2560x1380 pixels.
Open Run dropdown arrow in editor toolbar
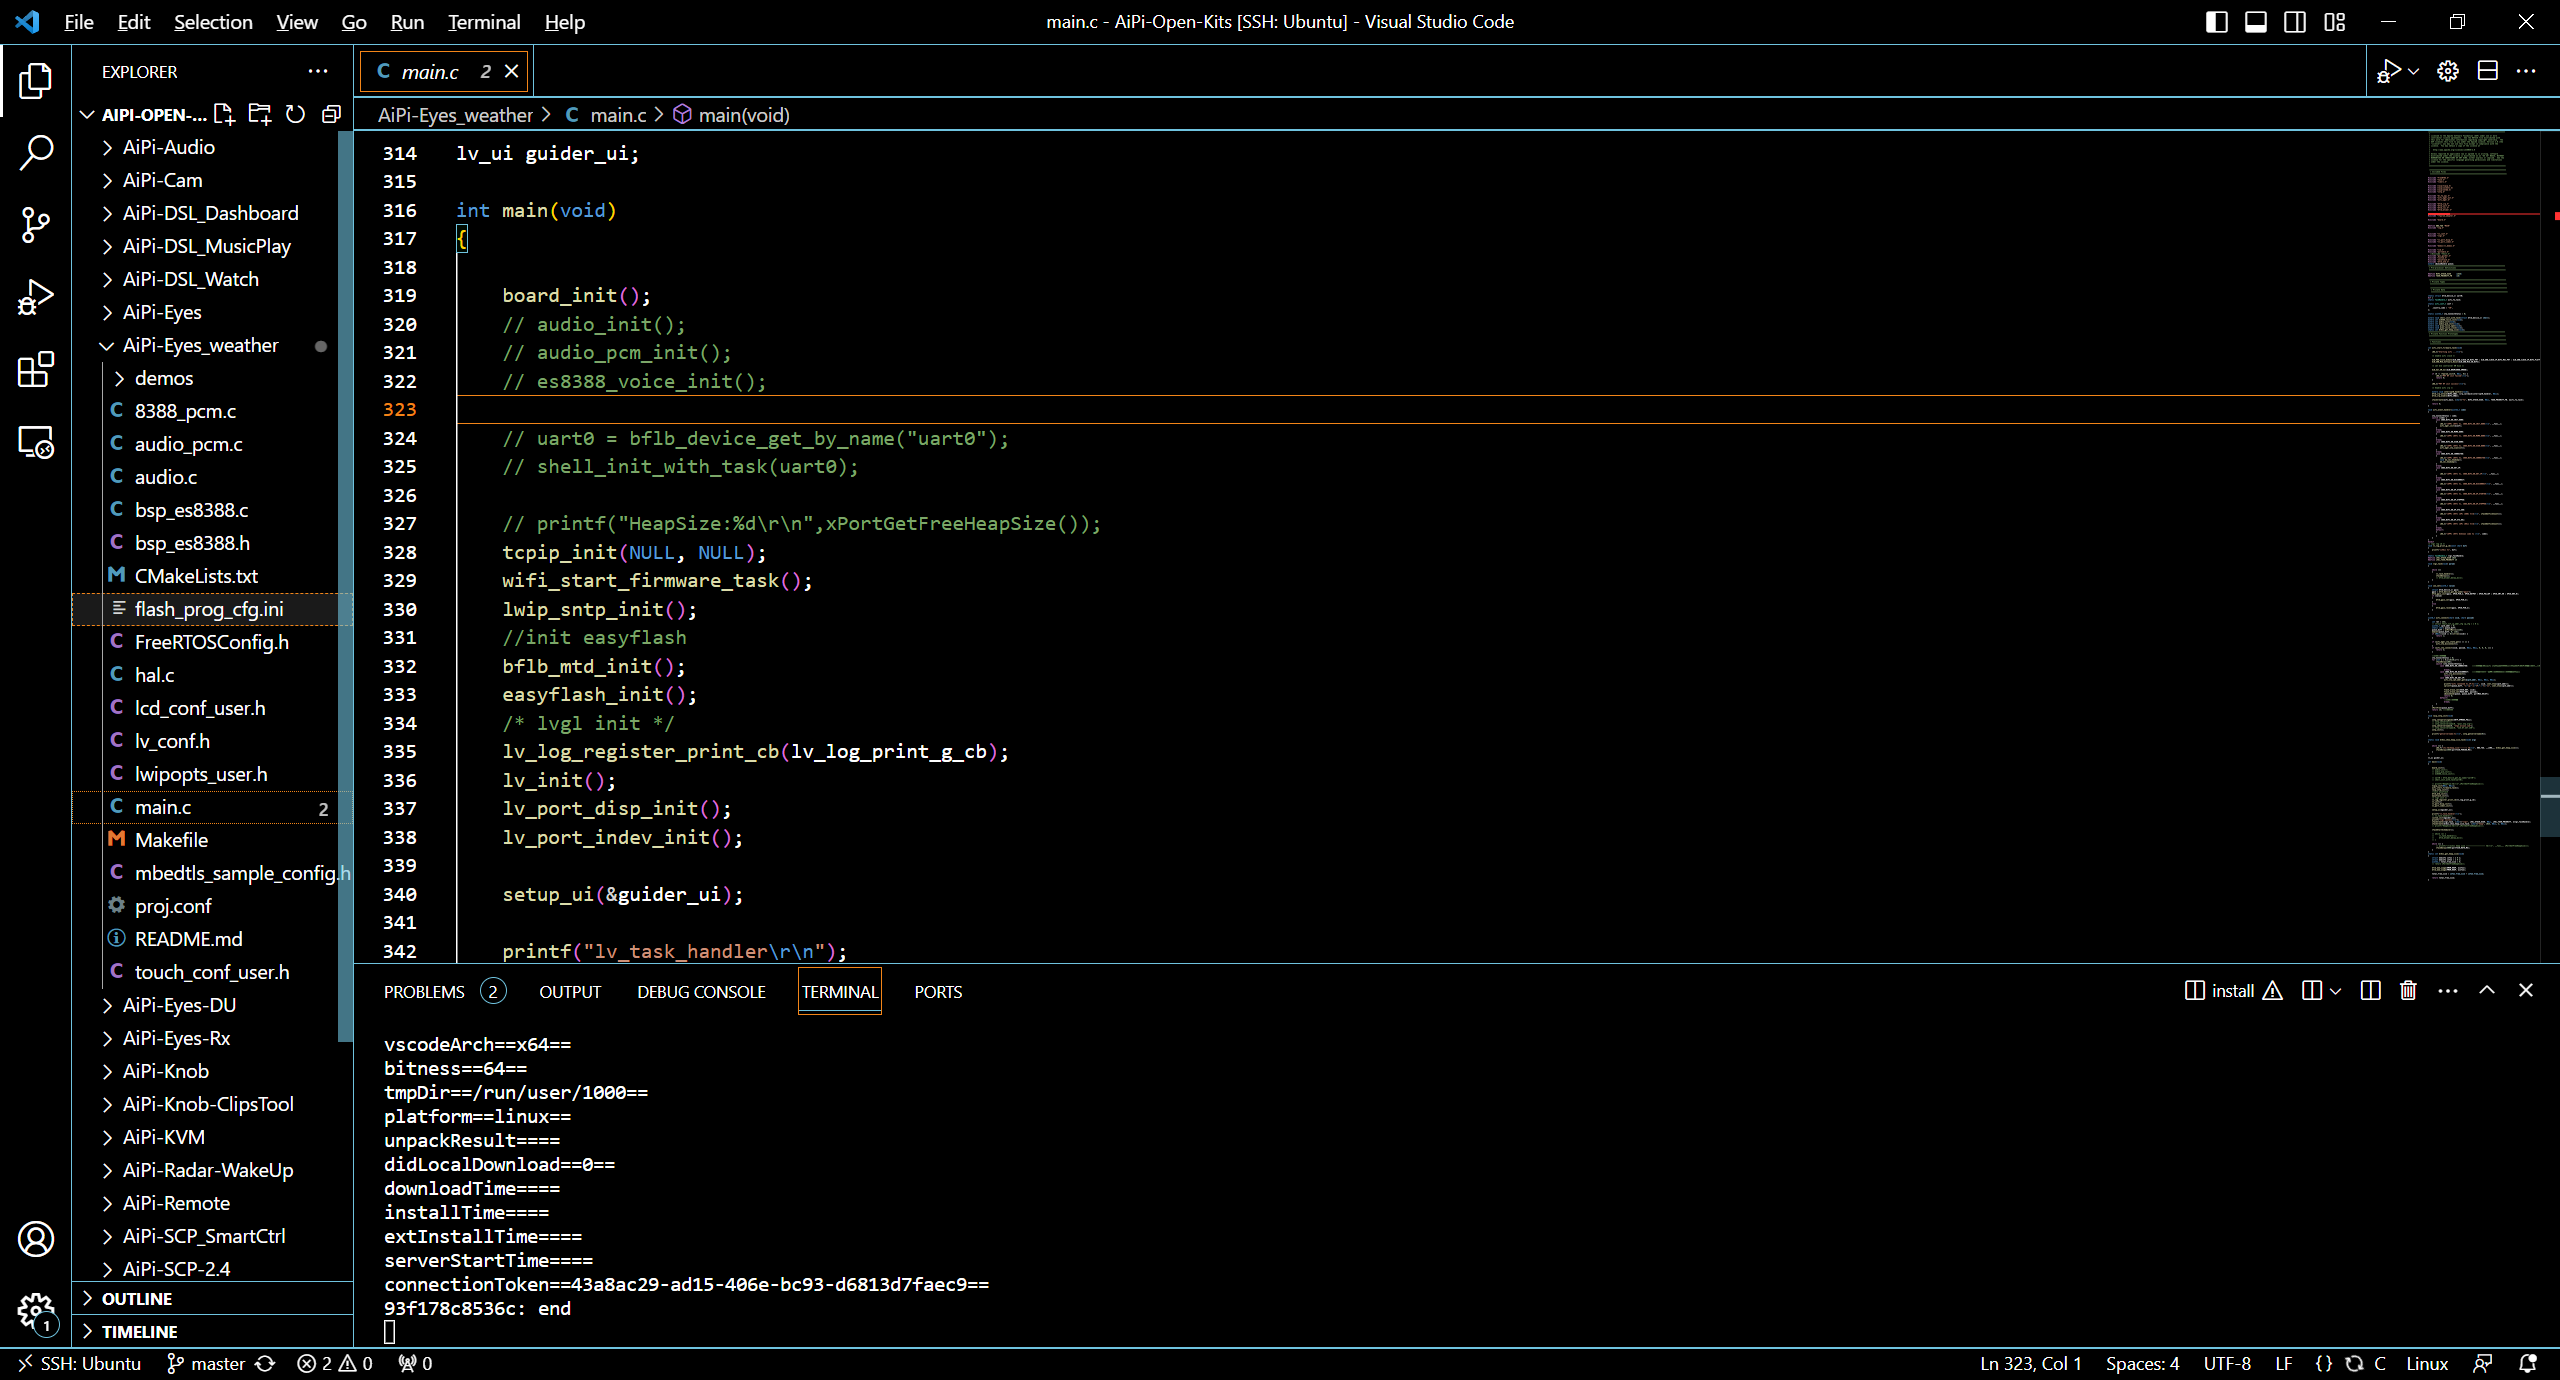pyautogui.click(x=2414, y=71)
